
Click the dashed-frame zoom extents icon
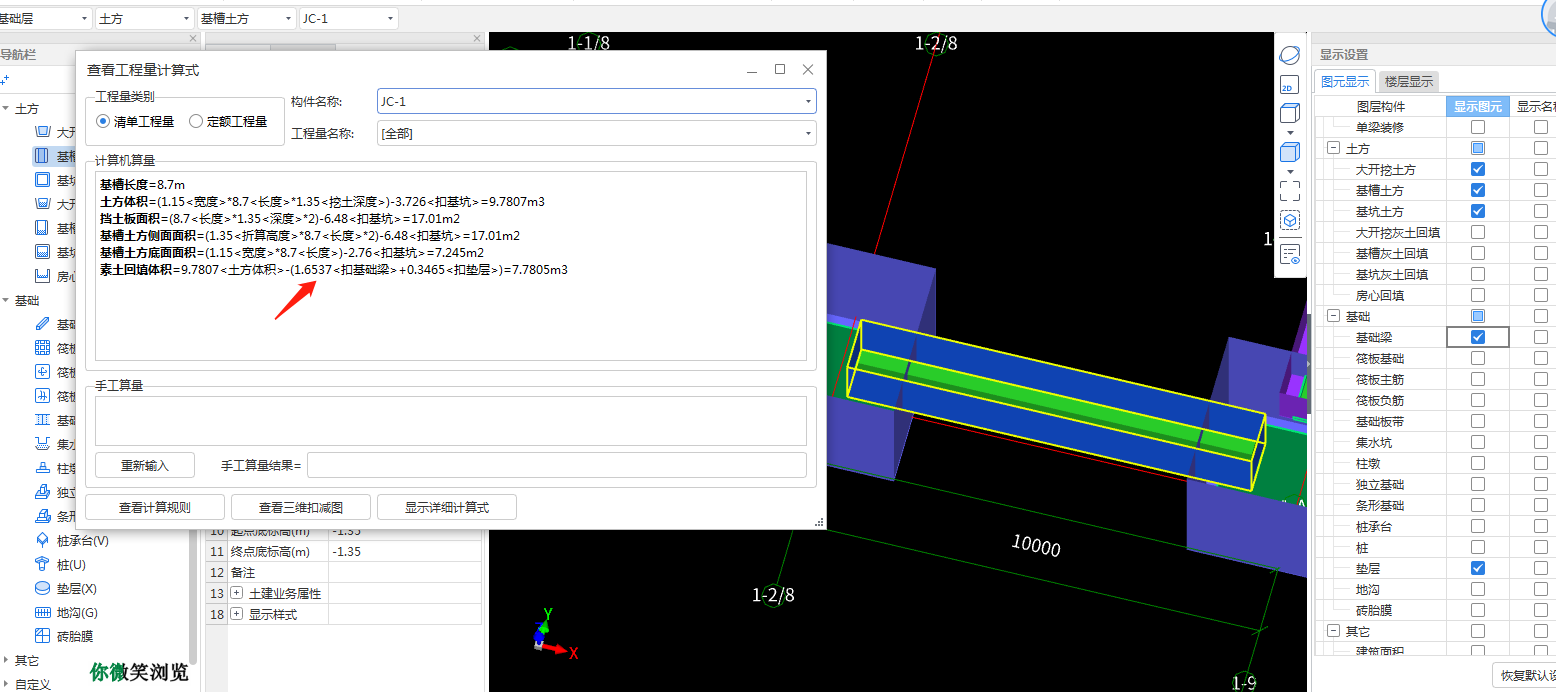(1290, 190)
